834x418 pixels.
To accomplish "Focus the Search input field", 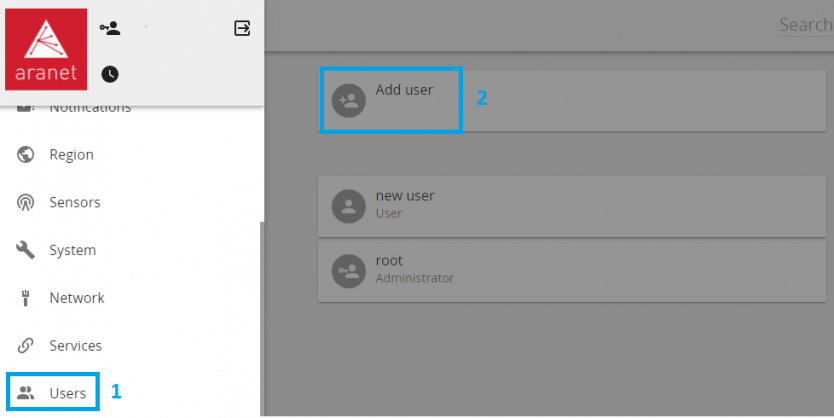I will coord(805,25).
